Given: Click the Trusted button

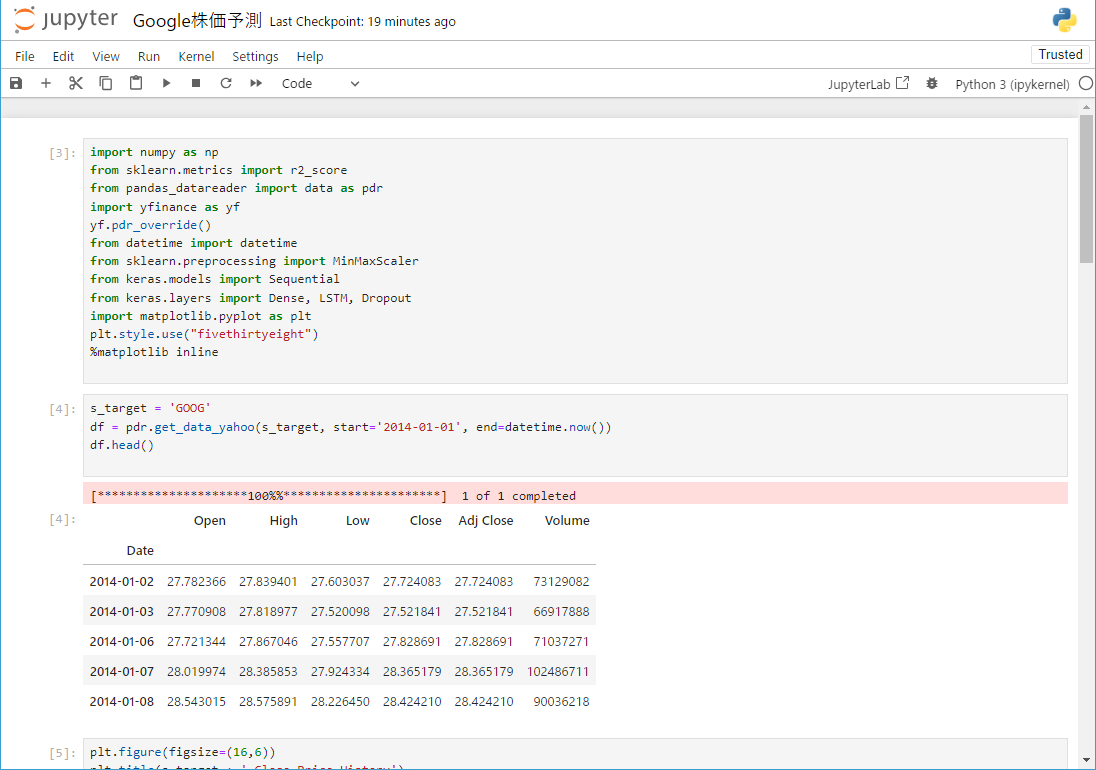Looking at the screenshot, I should click(x=1060, y=55).
